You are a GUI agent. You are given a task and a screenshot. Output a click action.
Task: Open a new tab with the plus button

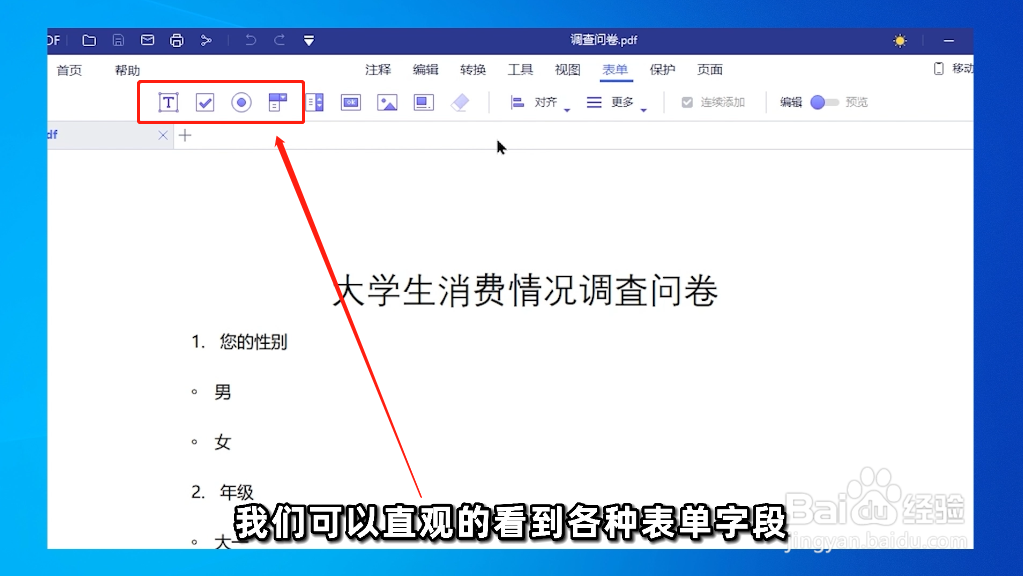point(184,135)
